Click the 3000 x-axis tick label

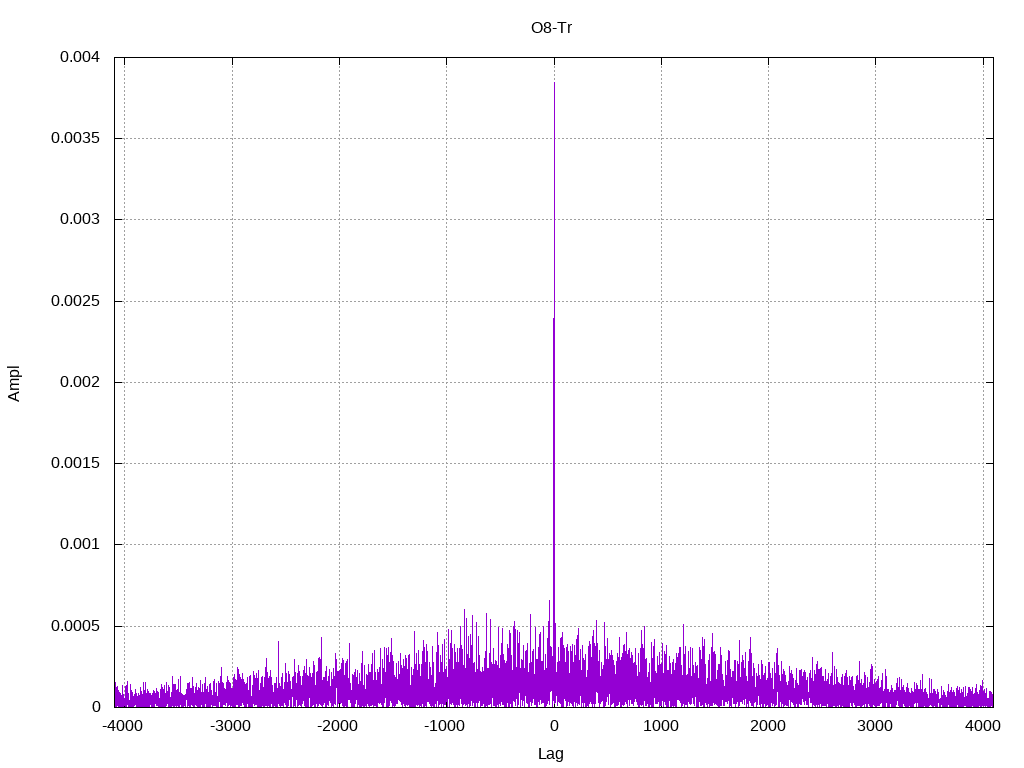pyautogui.click(x=875, y=726)
